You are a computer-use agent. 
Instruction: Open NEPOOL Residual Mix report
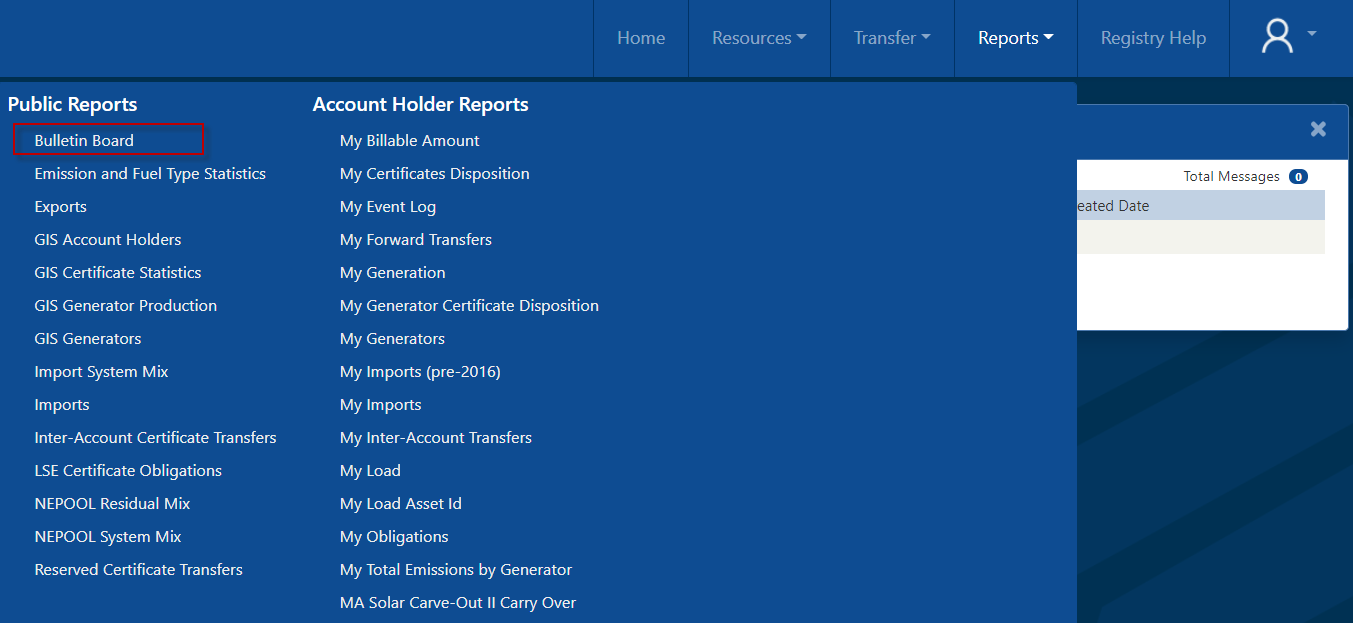(112, 504)
